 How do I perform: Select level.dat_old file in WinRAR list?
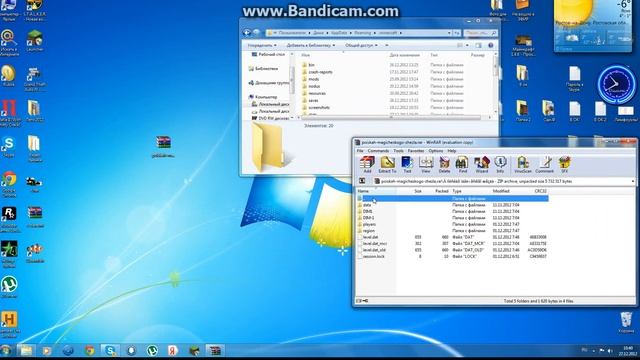374,250
